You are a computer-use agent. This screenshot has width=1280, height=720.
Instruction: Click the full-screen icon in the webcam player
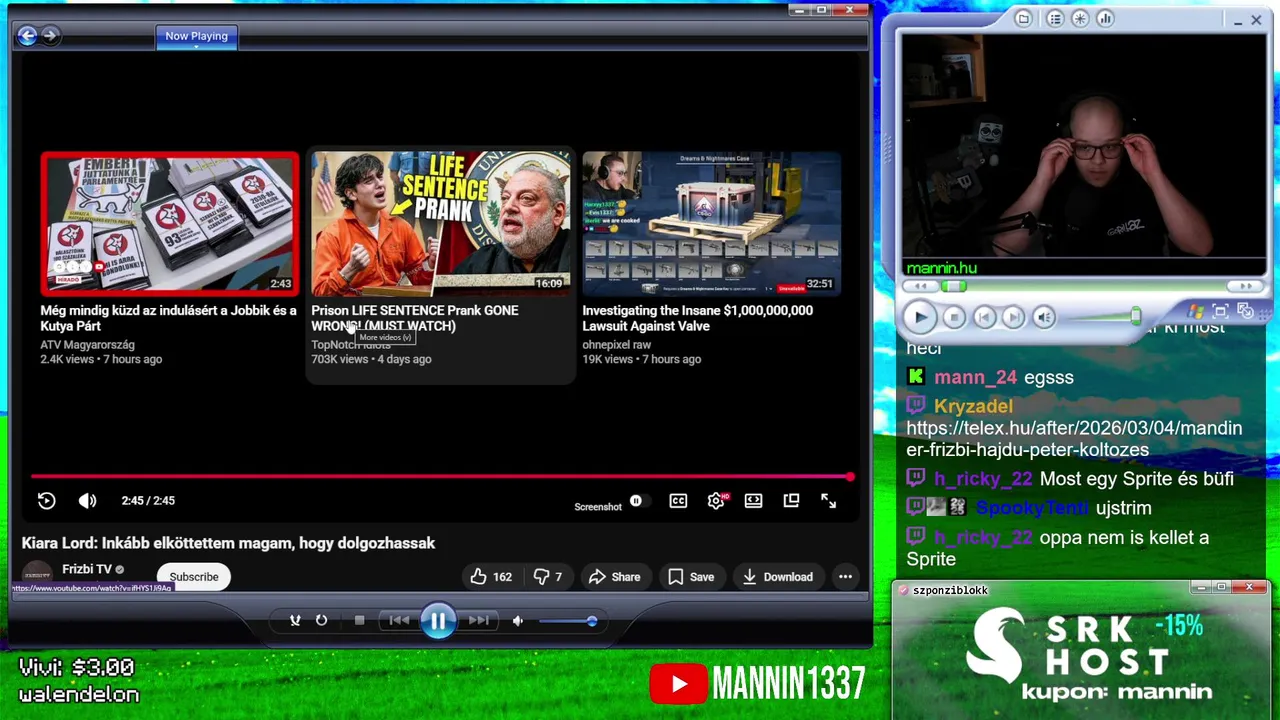pyautogui.click(x=1220, y=311)
